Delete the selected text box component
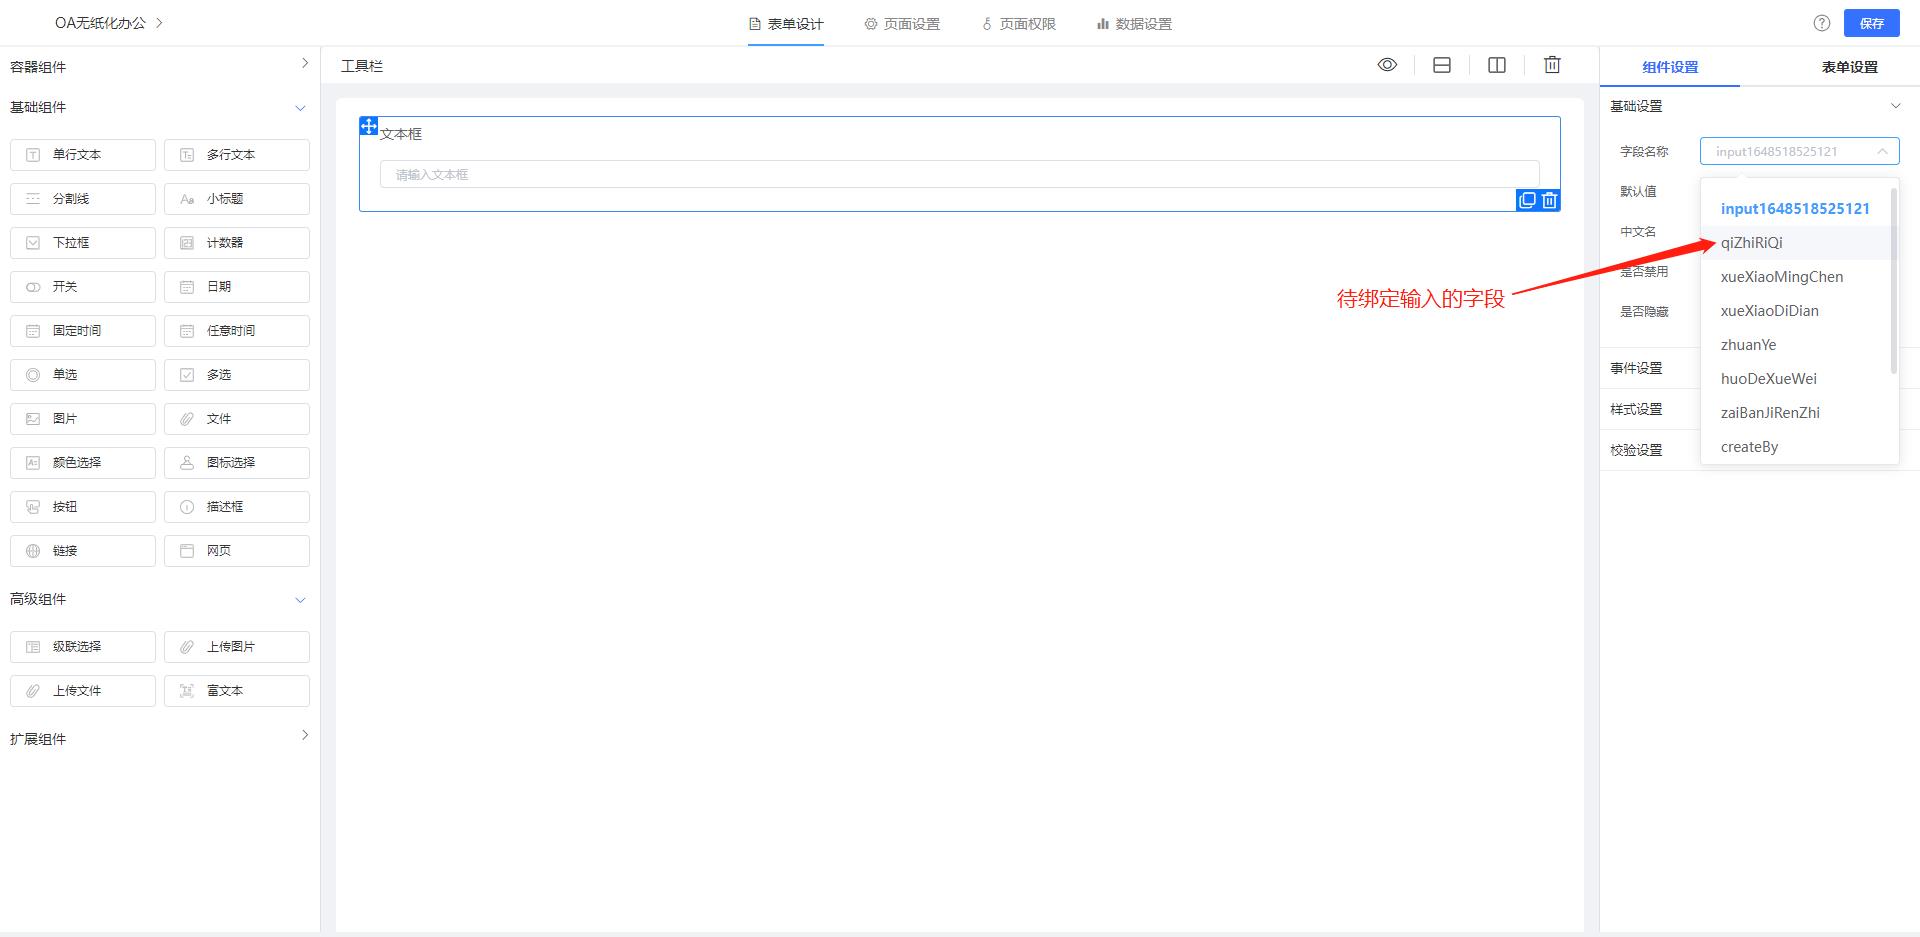 point(1549,200)
